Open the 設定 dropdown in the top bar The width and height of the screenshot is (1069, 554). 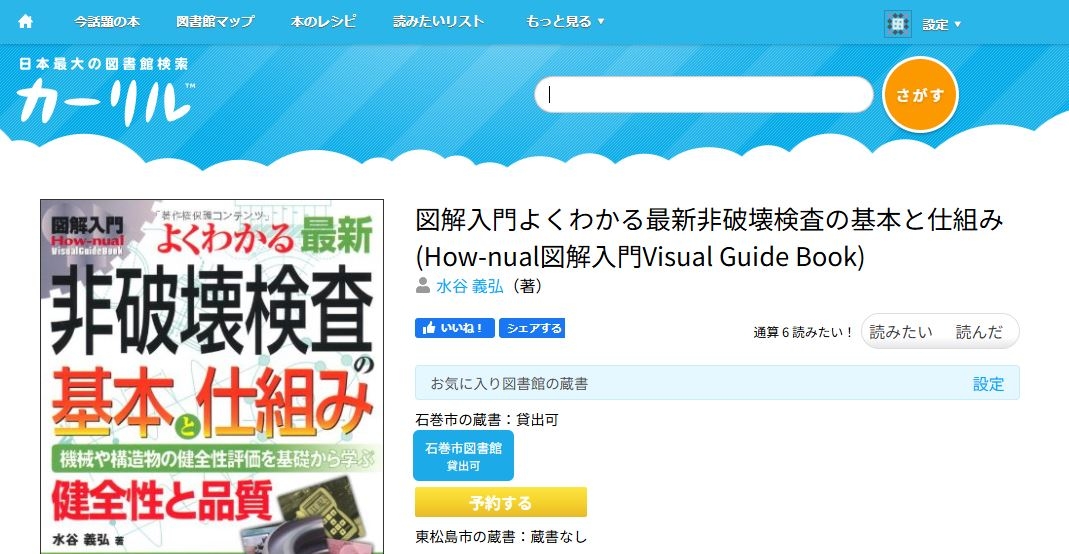pyautogui.click(x=941, y=25)
